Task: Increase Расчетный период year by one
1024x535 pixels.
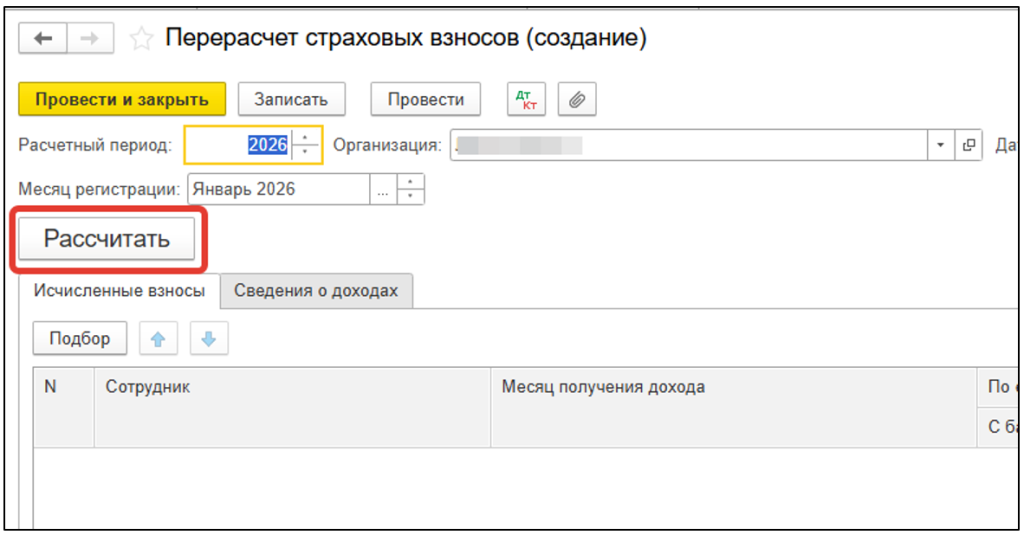Action: coord(306,138)
